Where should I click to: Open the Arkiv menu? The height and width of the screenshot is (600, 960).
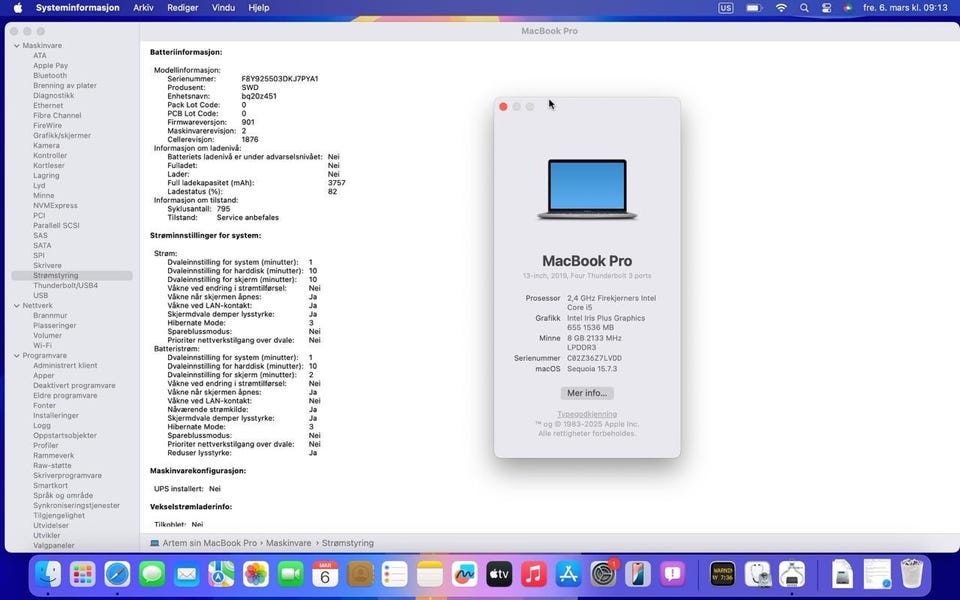[143, 8]
